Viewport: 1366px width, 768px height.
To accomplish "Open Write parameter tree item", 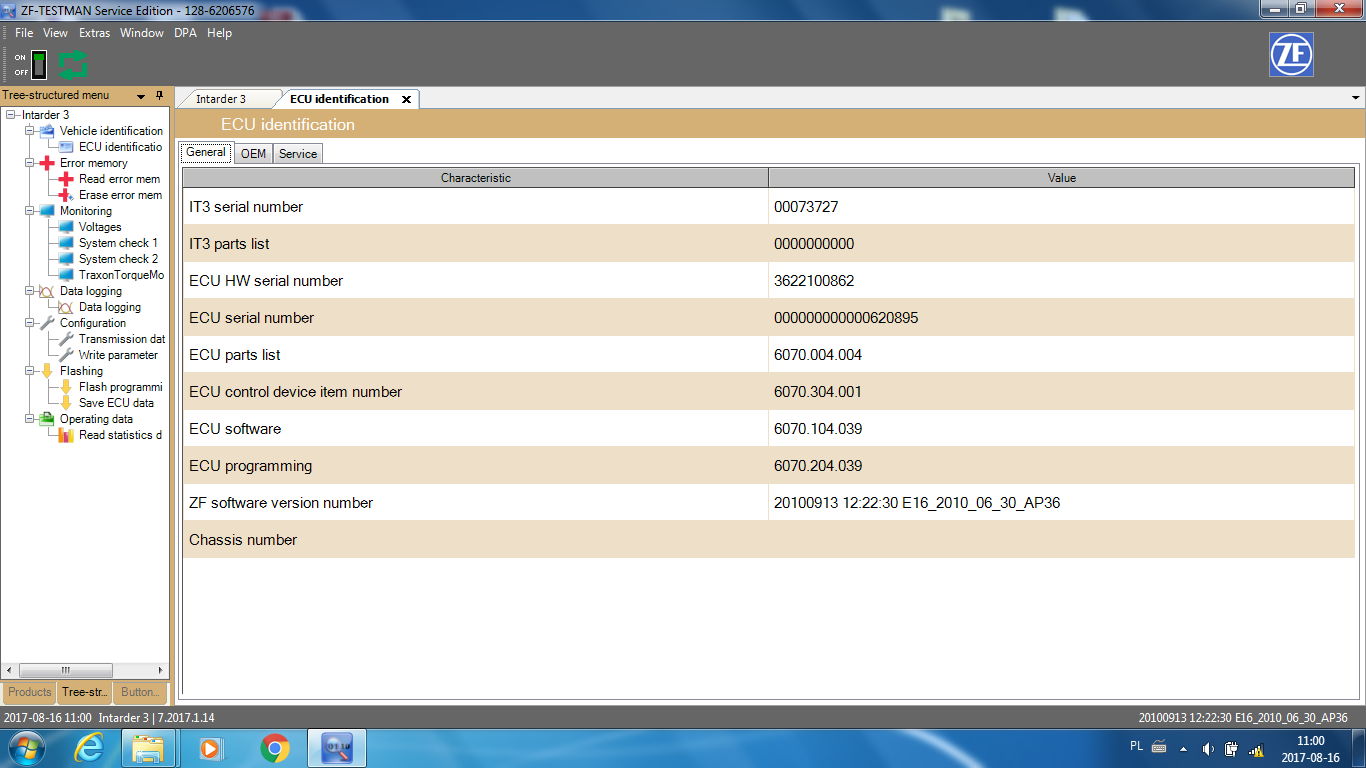I will coord(118,355).
